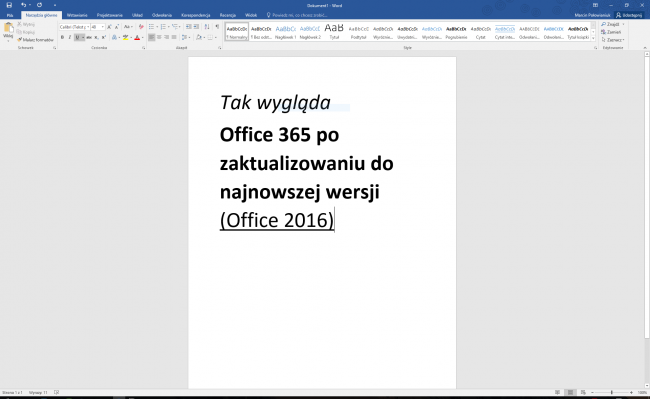Click the Save icon in quick access toolbar
This screenshot has height=399, width=650.
[x=9, y=5]
